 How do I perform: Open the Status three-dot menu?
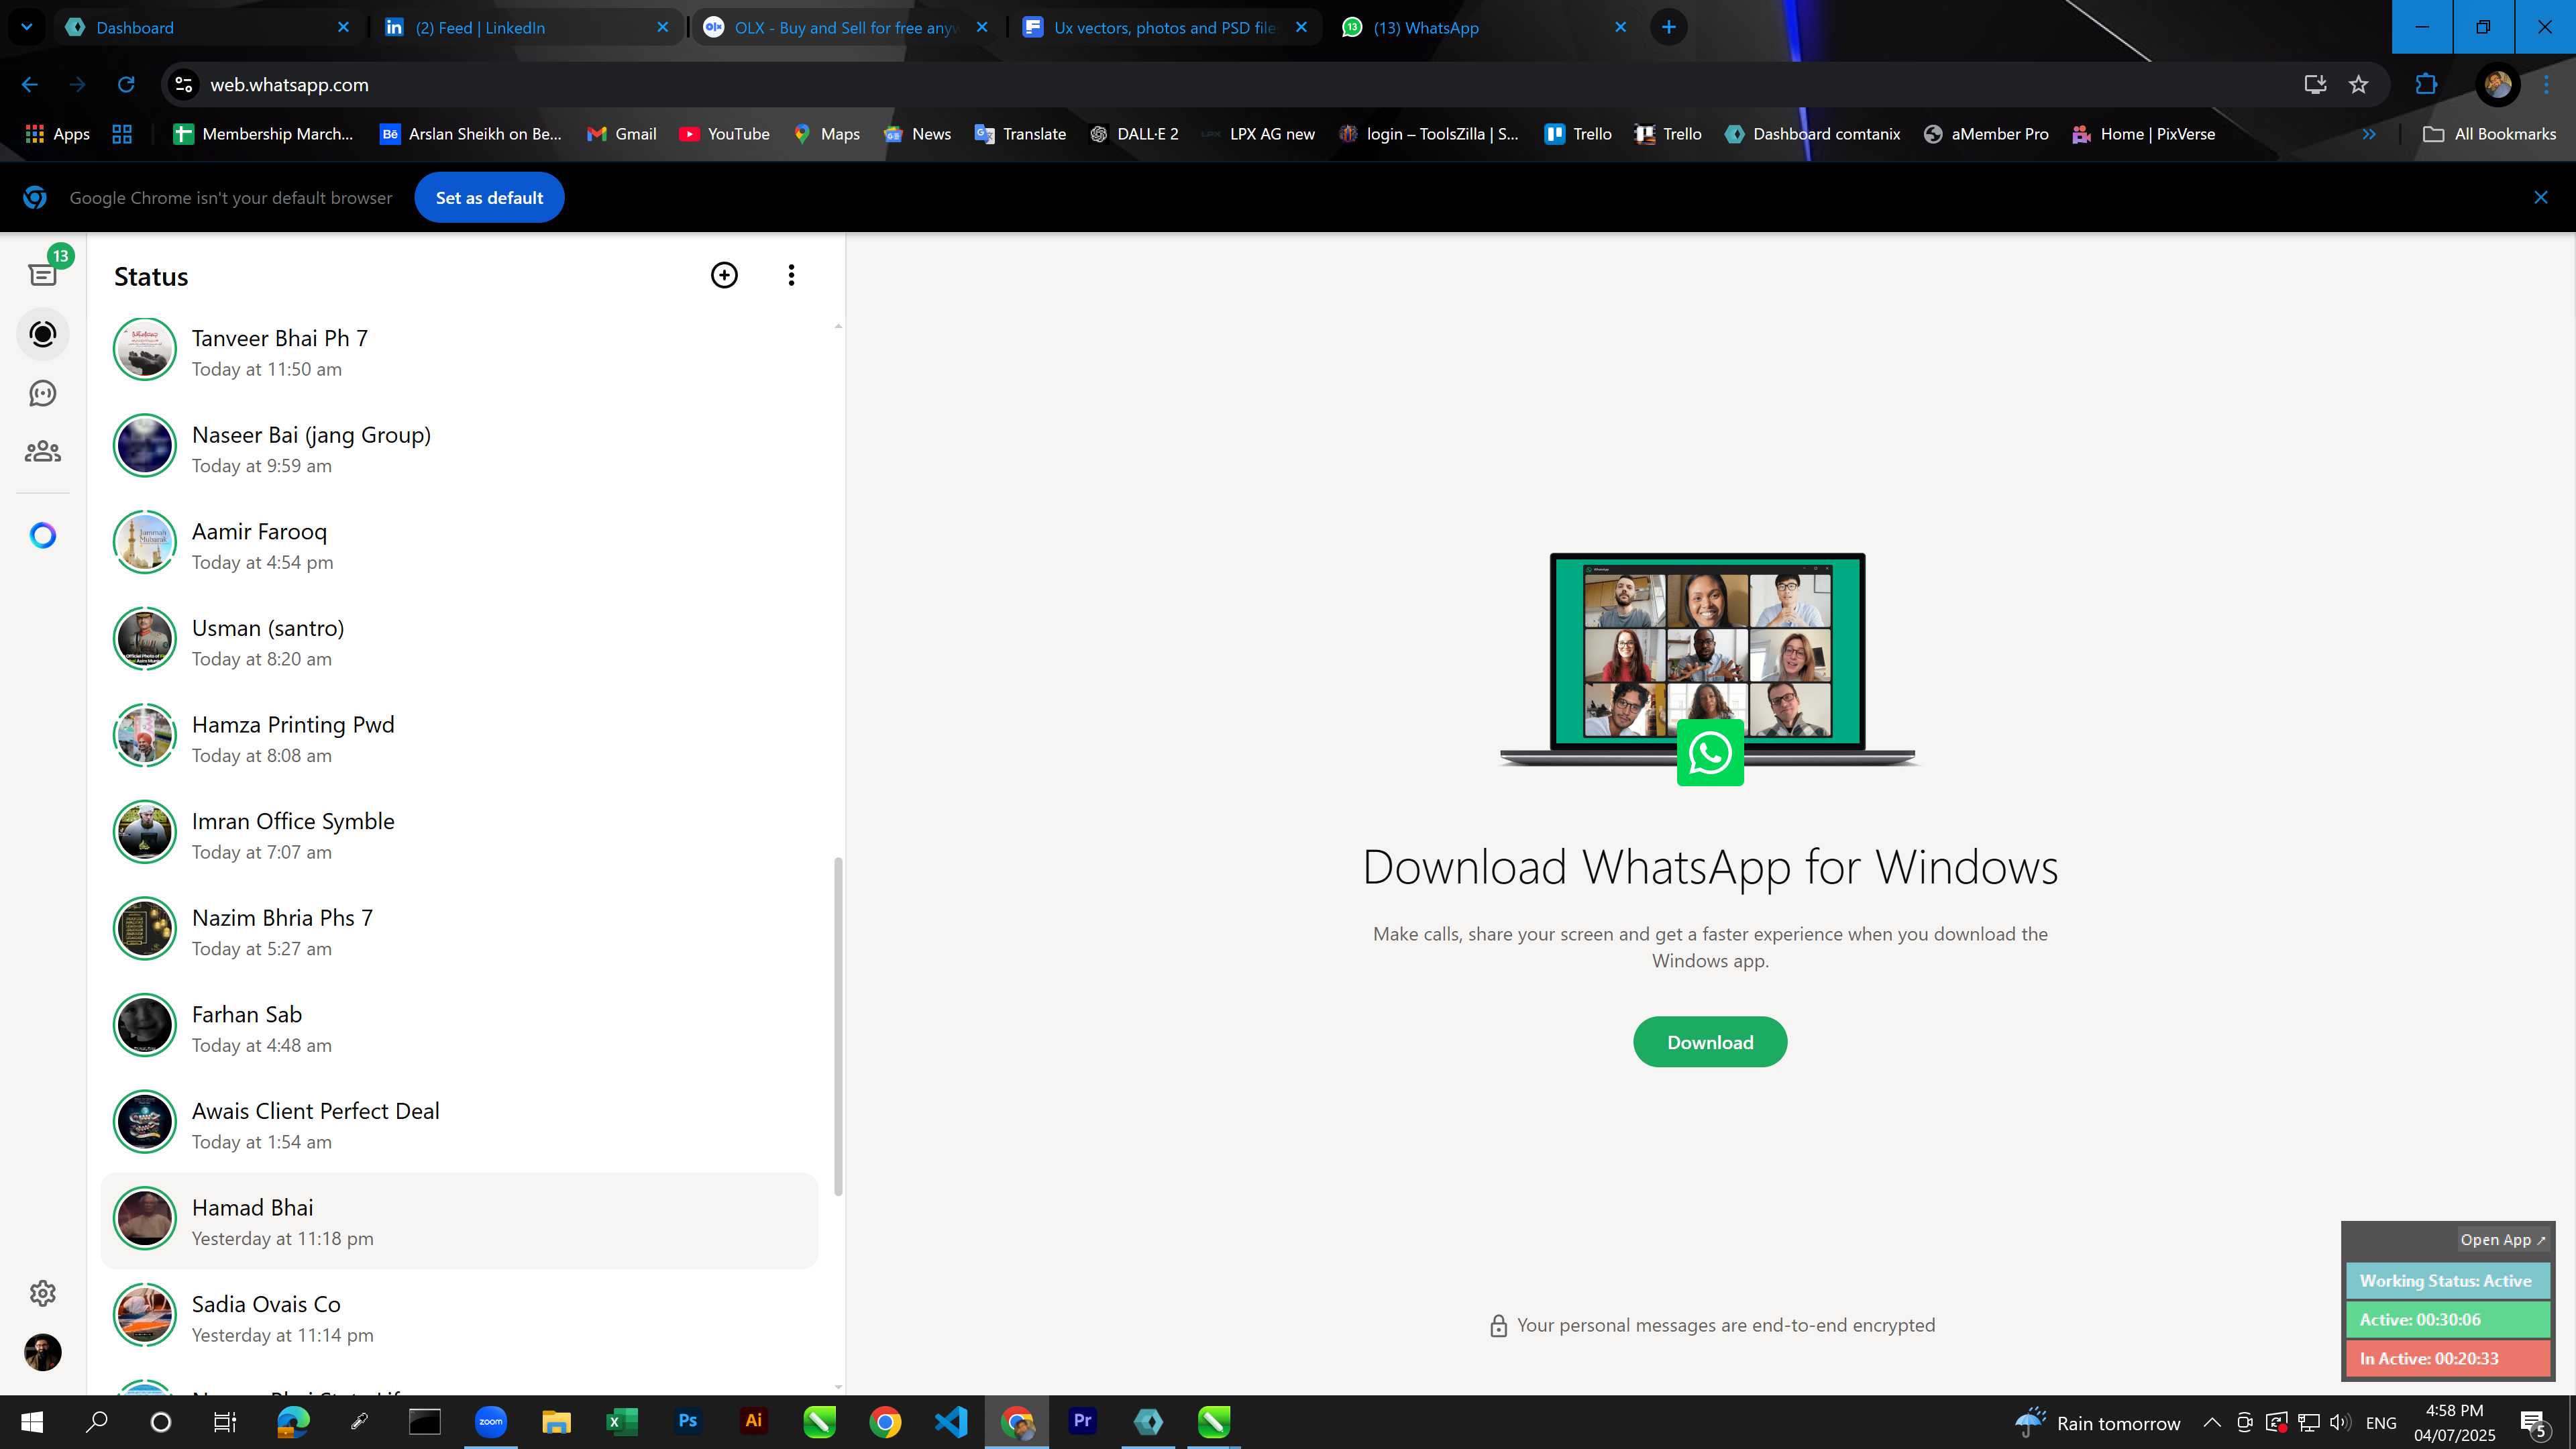pyautogui.click(x=791, y=275)
